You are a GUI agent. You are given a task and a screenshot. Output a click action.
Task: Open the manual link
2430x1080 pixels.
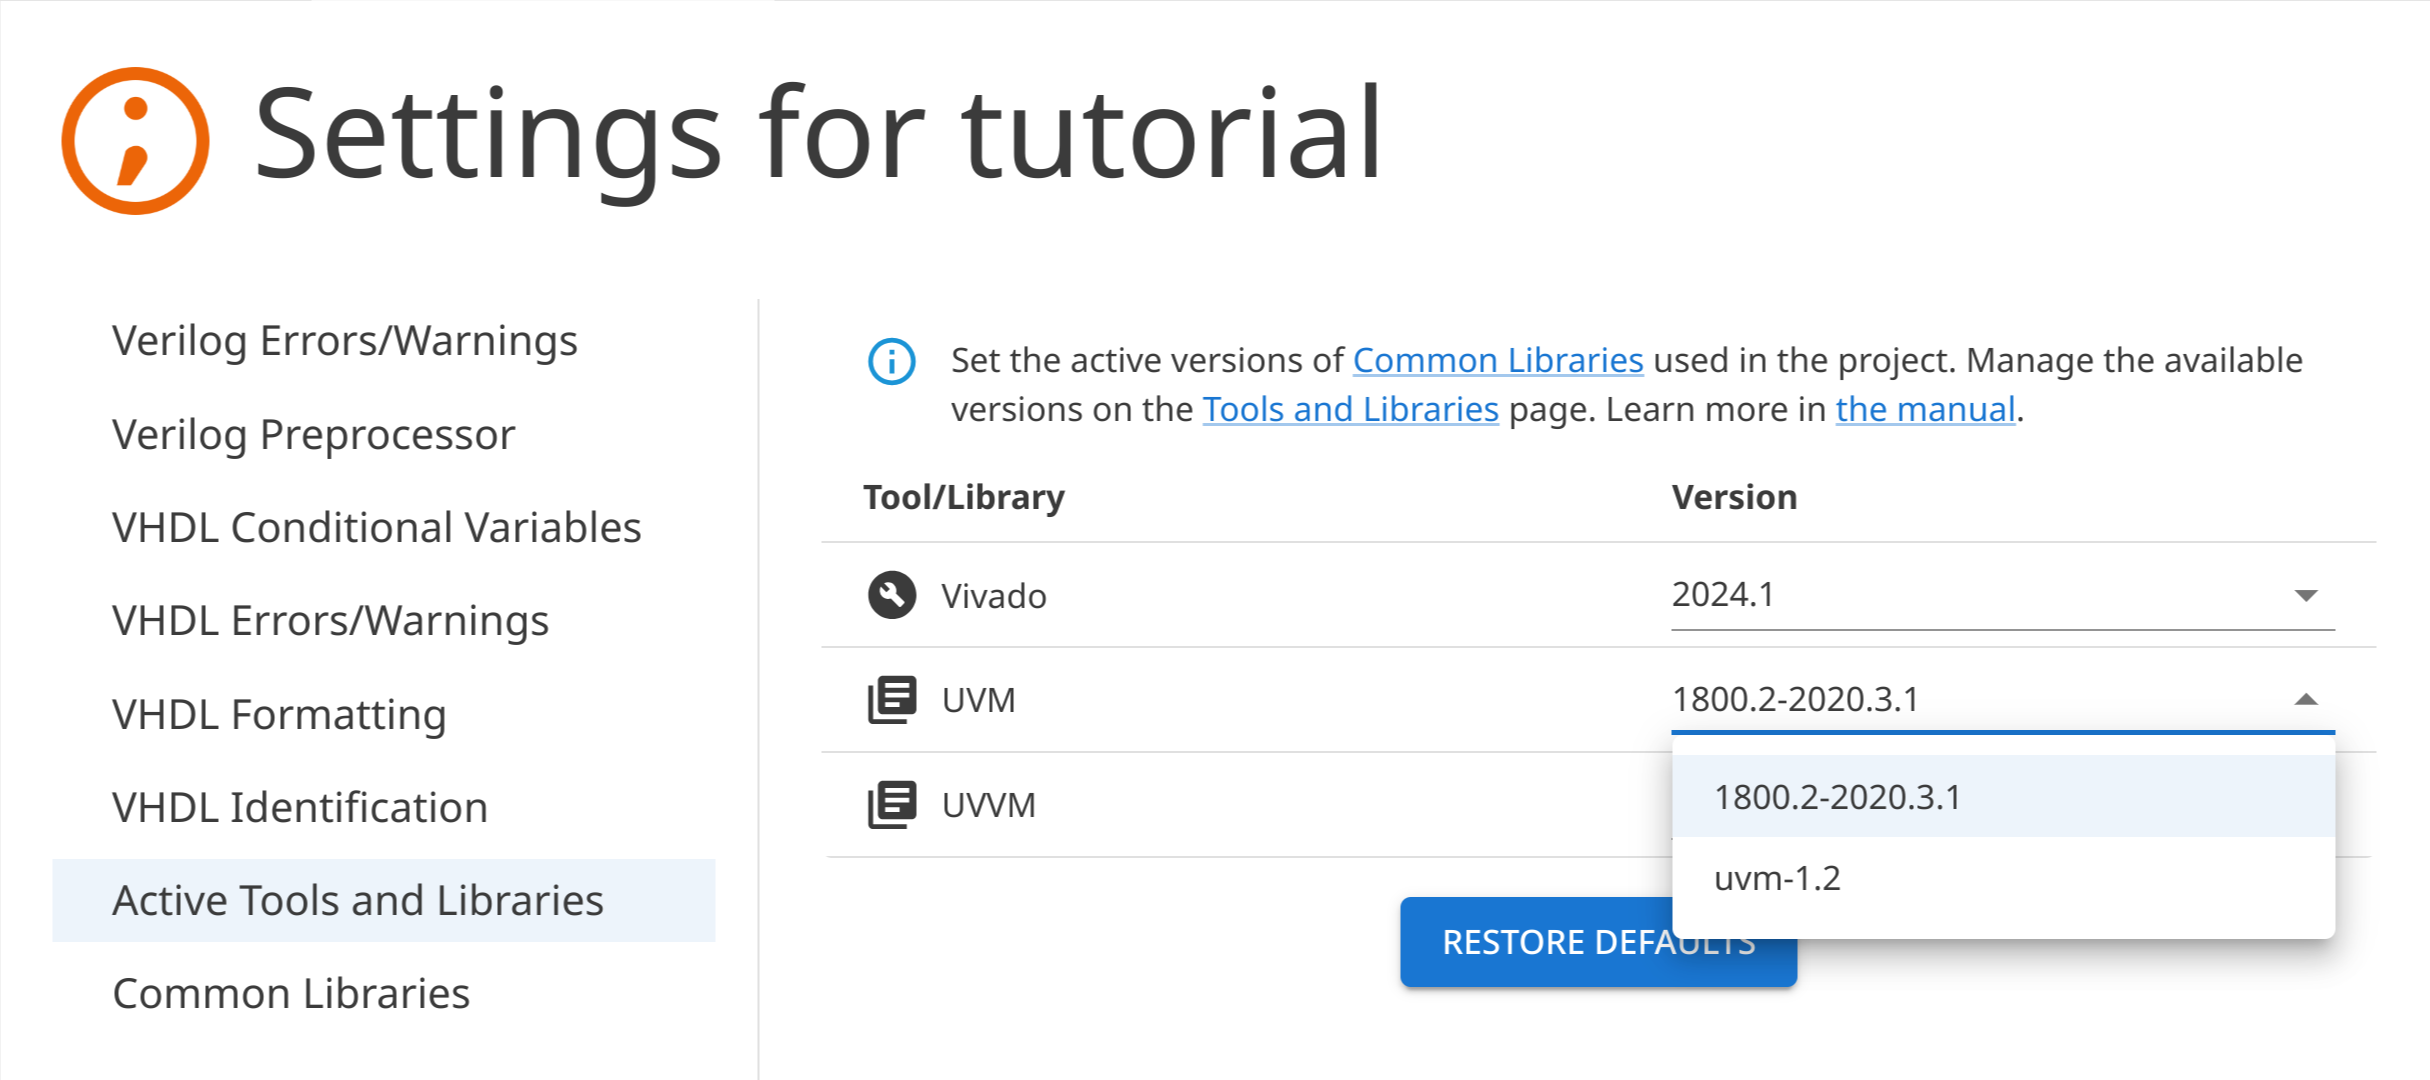[x=1925, y=410]
